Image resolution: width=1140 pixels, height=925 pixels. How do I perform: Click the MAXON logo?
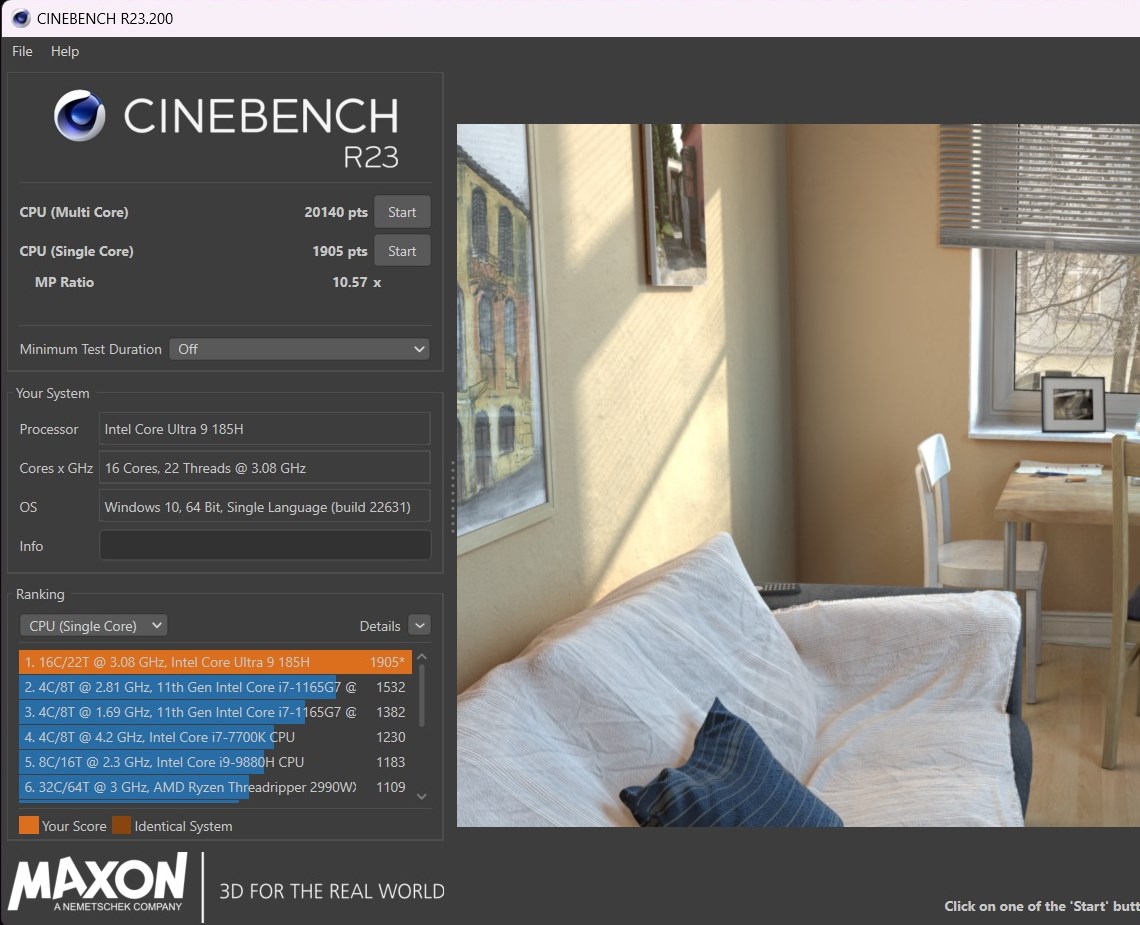98,882
